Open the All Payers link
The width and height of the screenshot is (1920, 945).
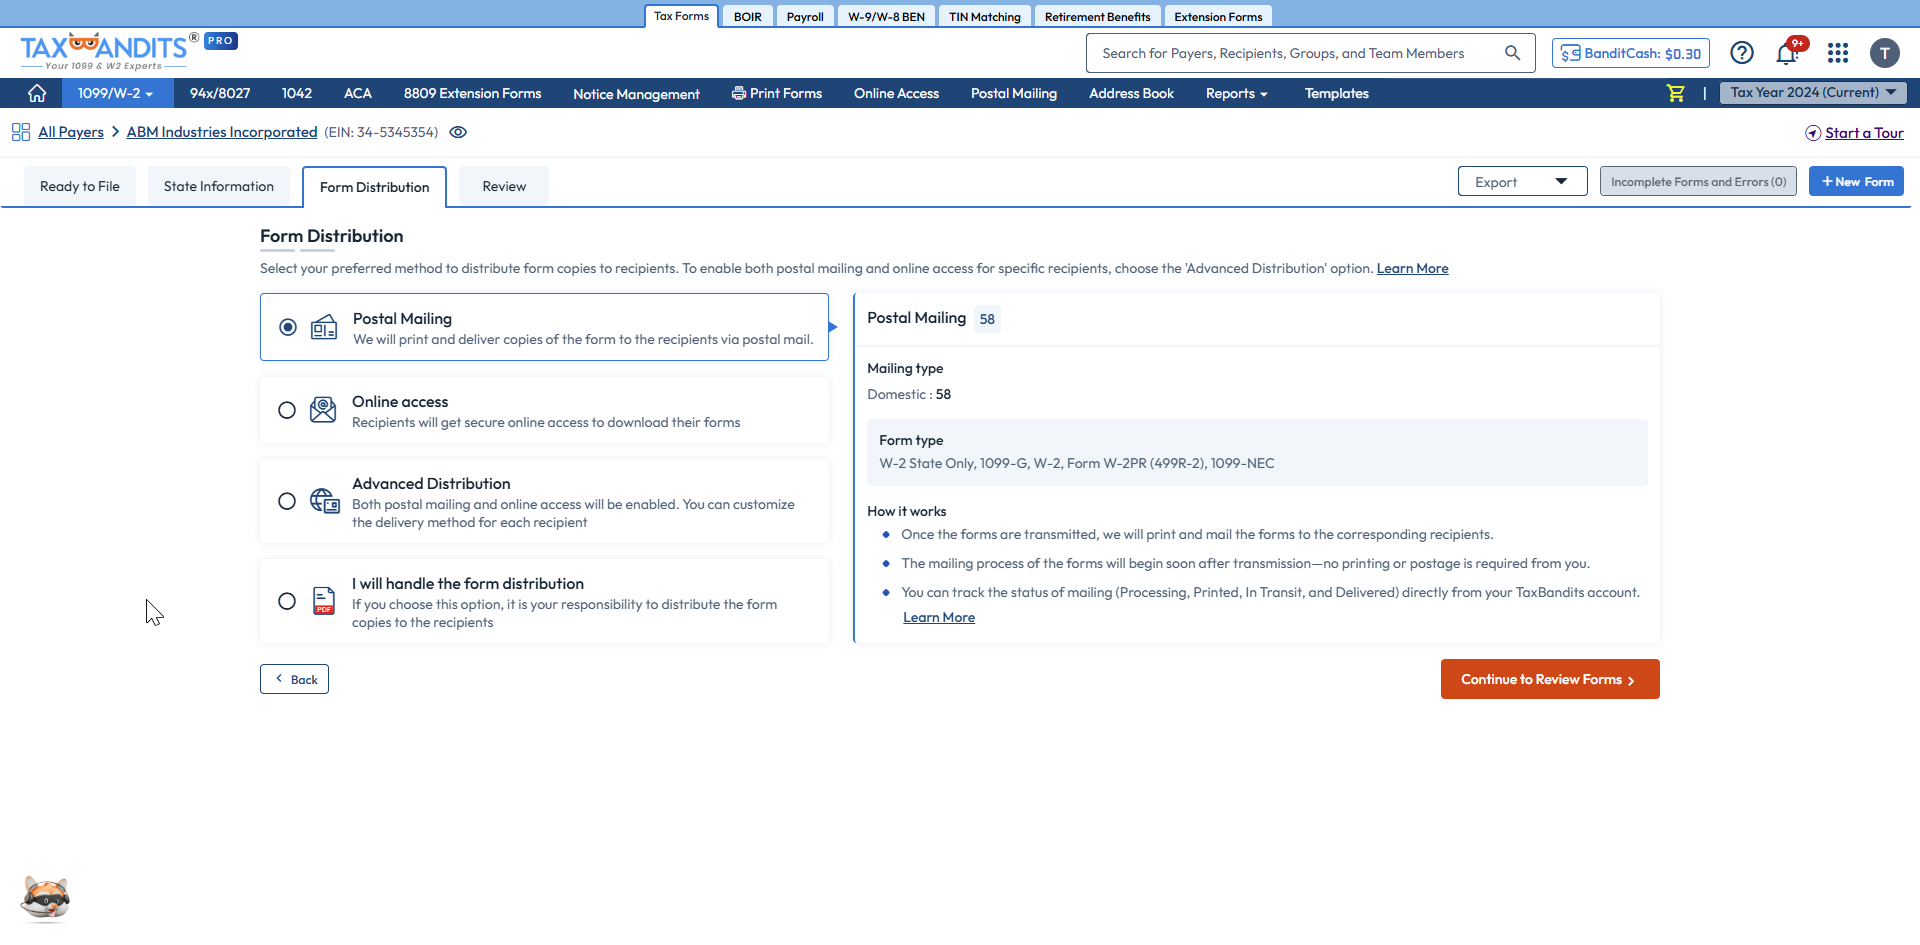click(71, 132)
